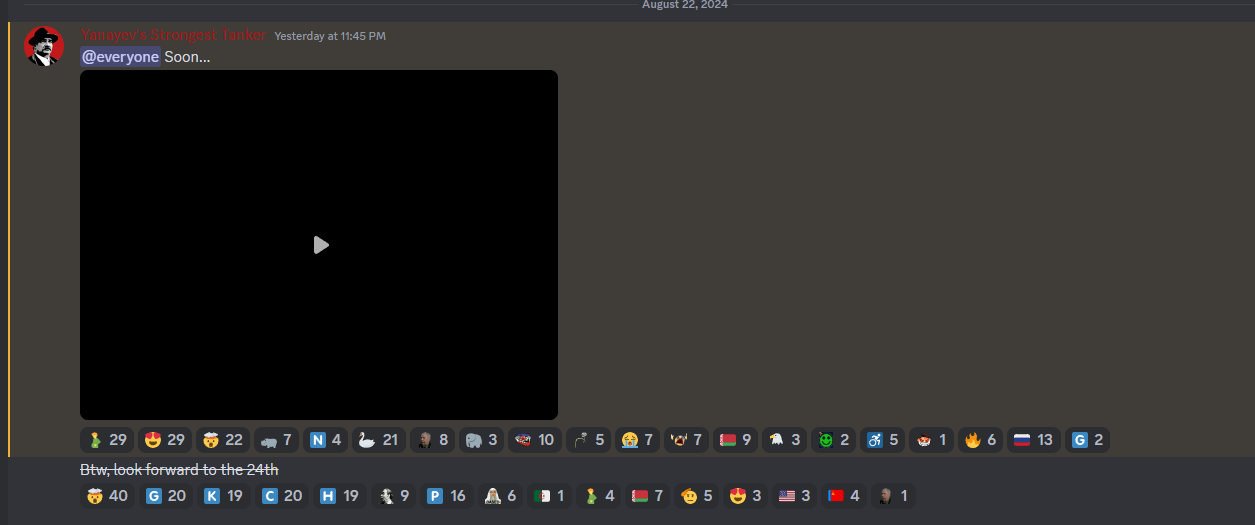Toggle exploding head reaction with count 22

(224, 440)
